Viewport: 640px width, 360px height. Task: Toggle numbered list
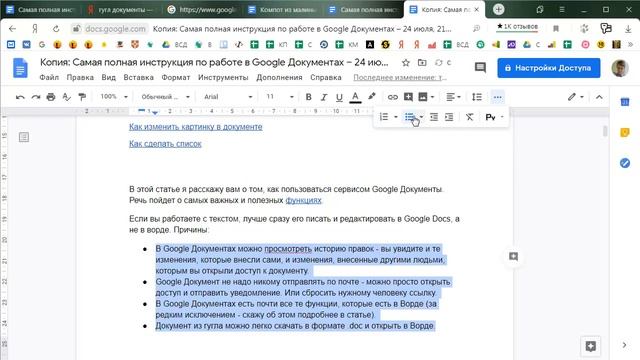pos(384,117)
